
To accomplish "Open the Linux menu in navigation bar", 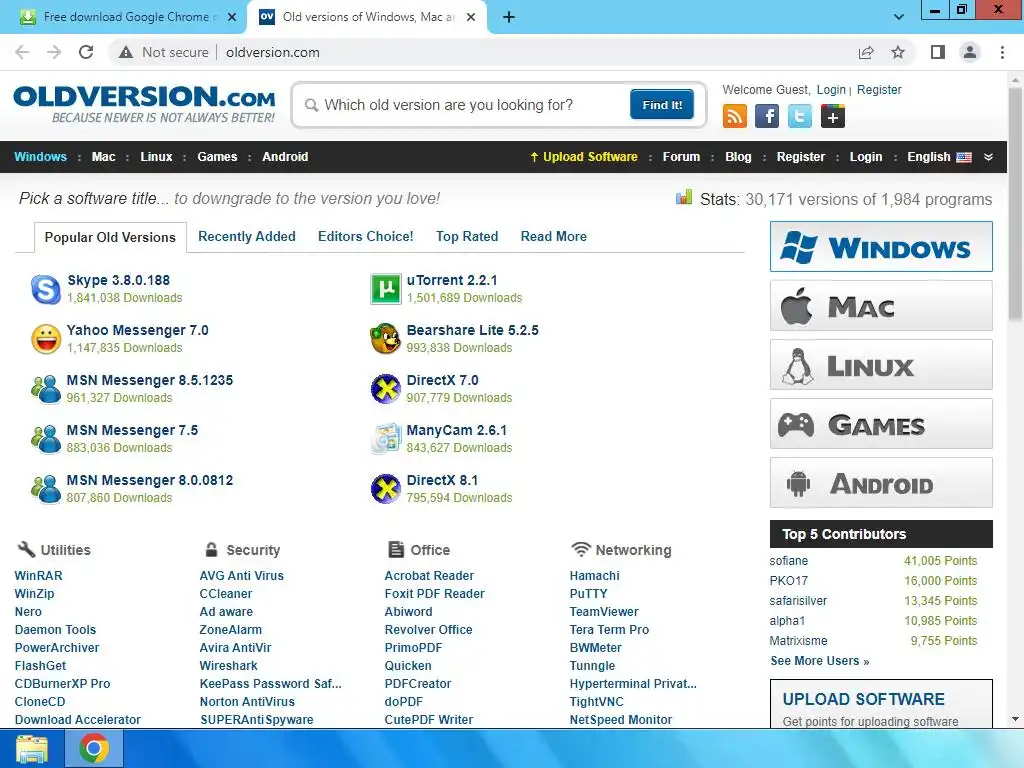I will point(156,157).
